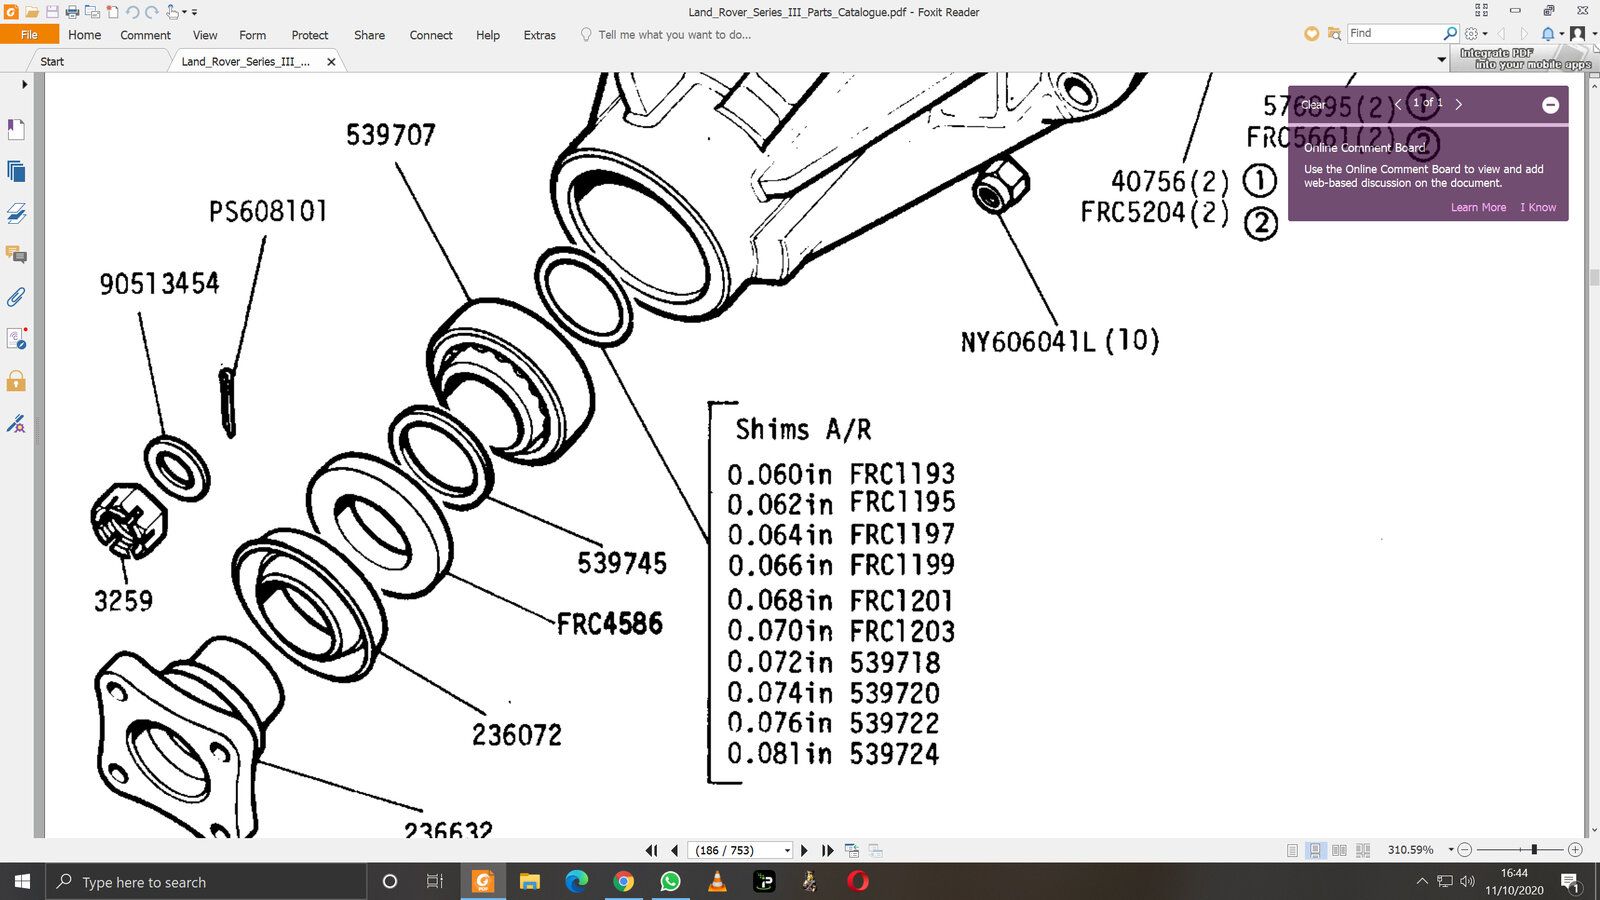Click the heart favorites icon
This screenshot has width=1600, height=900.
[1311, 33]
